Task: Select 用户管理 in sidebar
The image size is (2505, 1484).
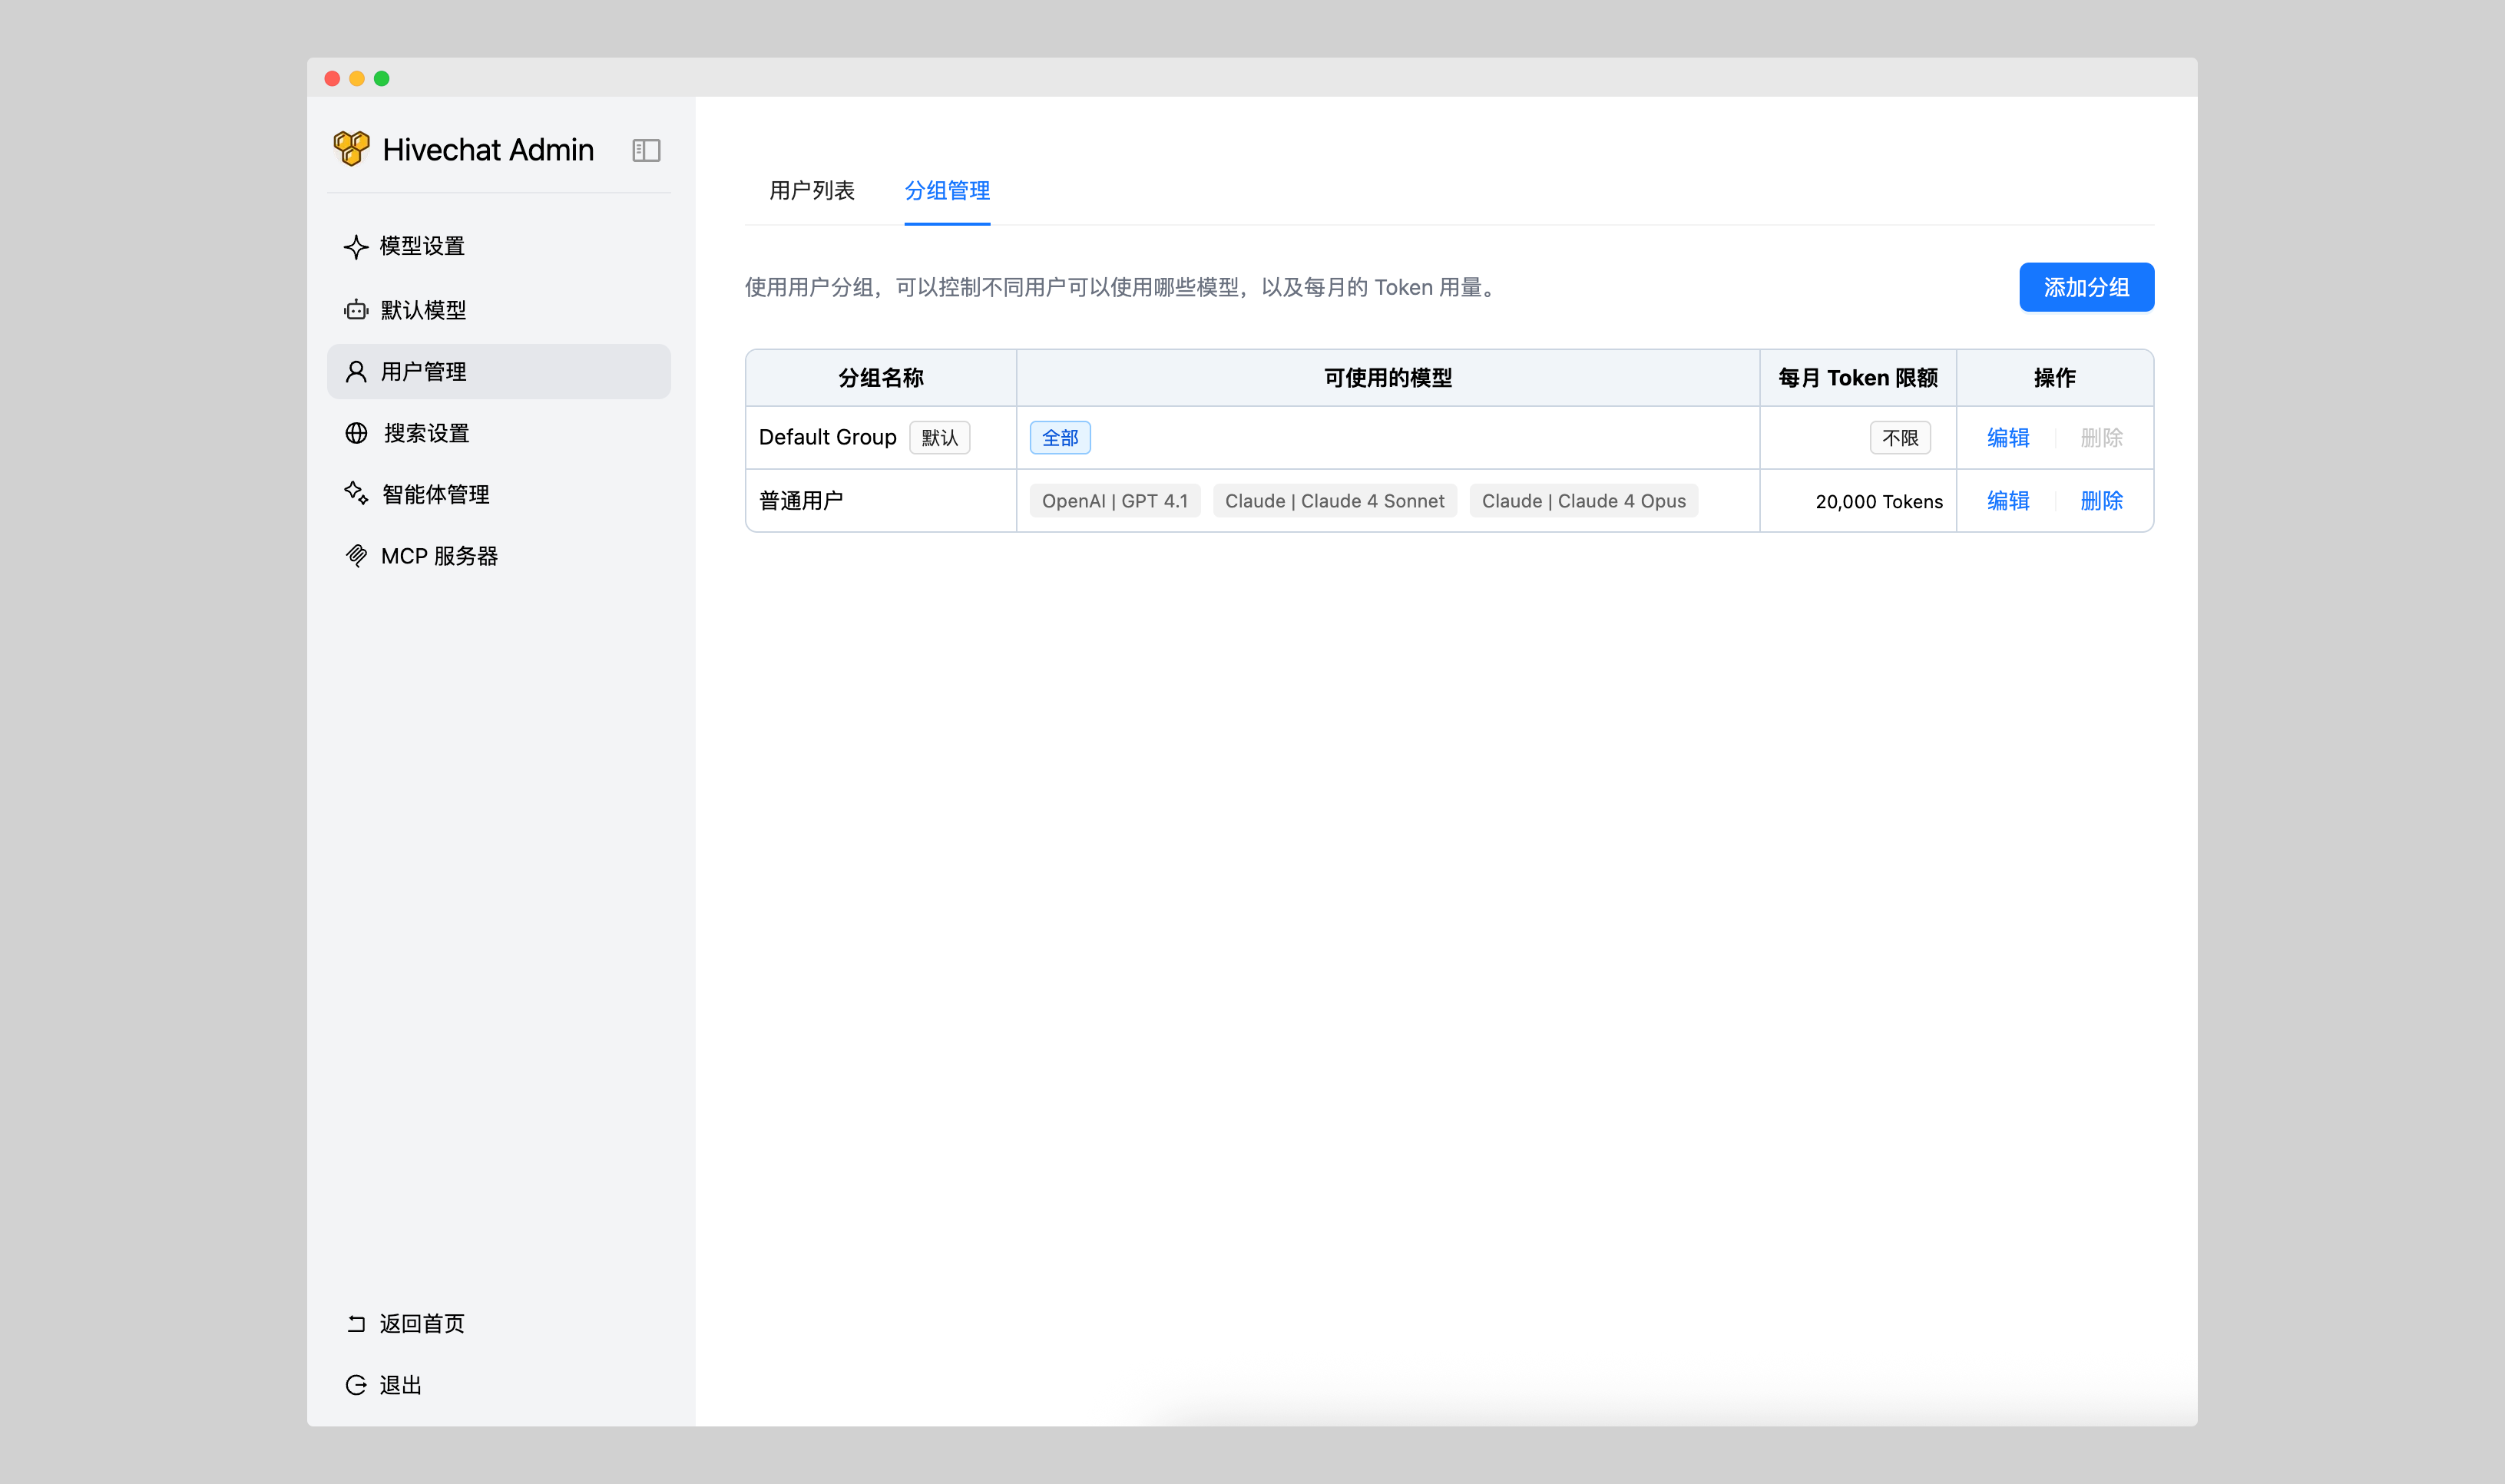Action: (499, 372)
